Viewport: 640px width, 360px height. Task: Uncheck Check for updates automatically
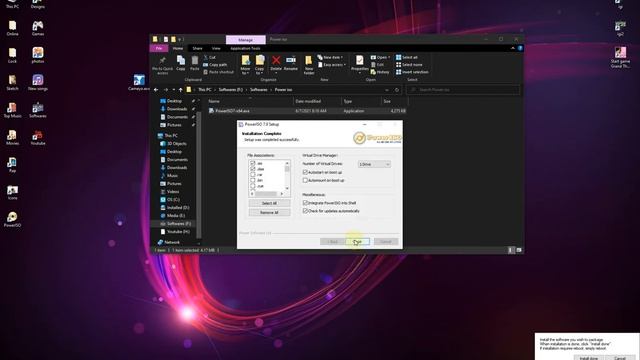[305, 211]
